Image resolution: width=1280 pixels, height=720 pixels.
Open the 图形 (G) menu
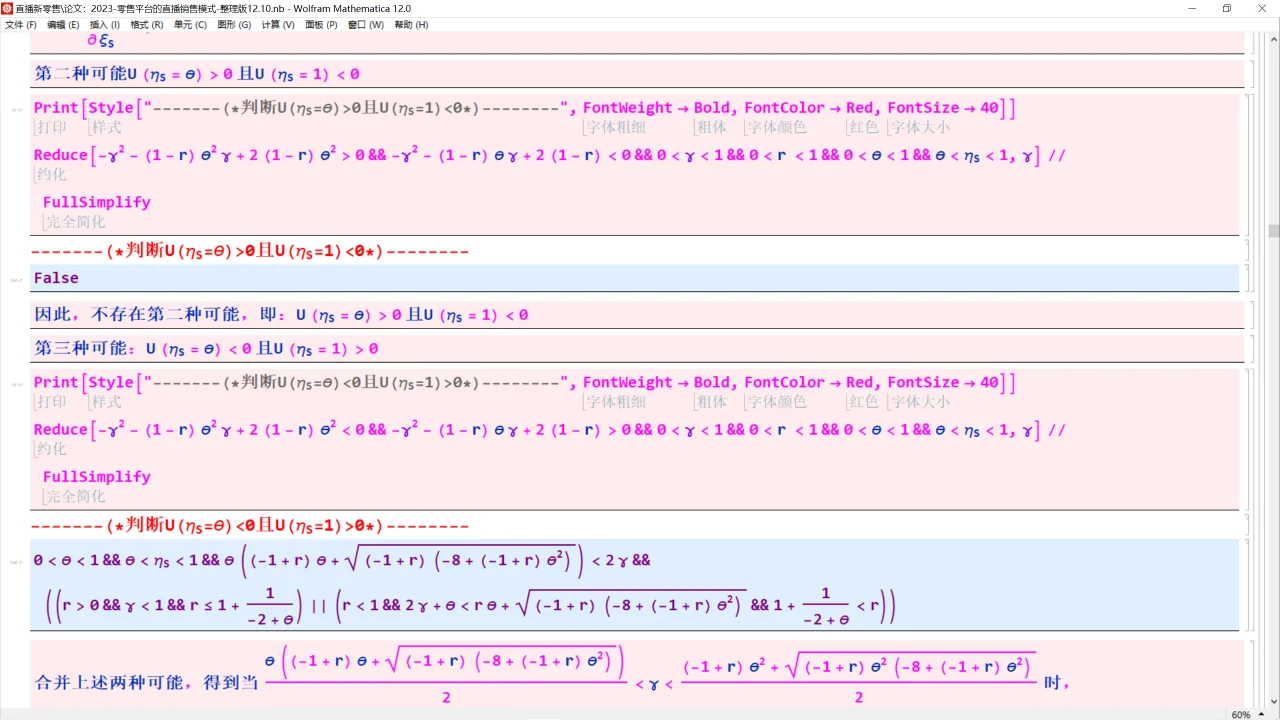click(234, 25)
